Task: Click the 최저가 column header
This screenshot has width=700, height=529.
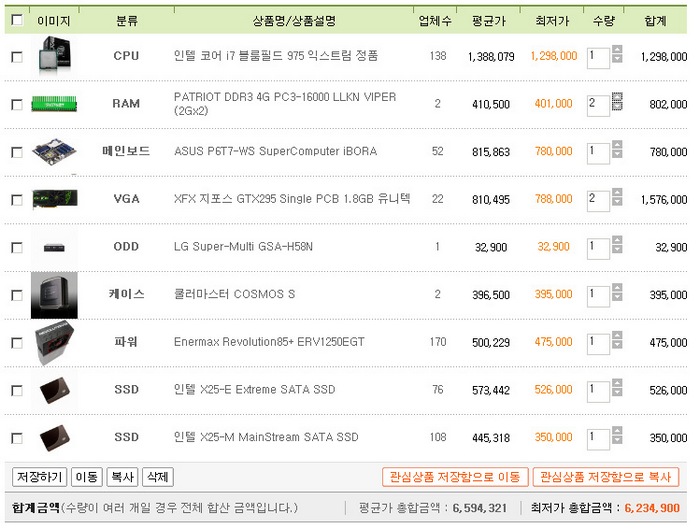Action: (x=552, y=21)
